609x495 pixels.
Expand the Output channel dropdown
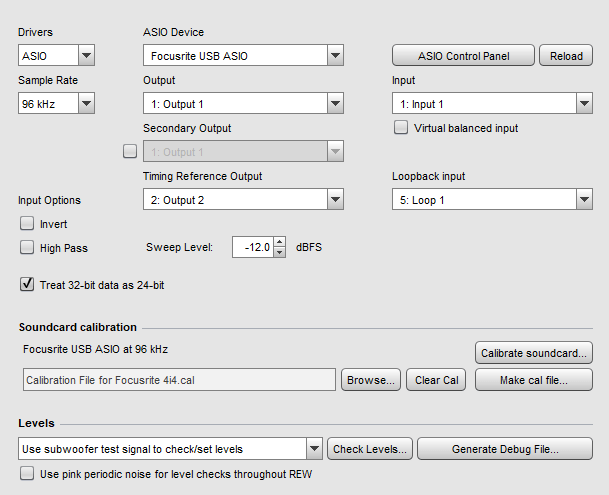pyautogui.click(x=243, y=103)
